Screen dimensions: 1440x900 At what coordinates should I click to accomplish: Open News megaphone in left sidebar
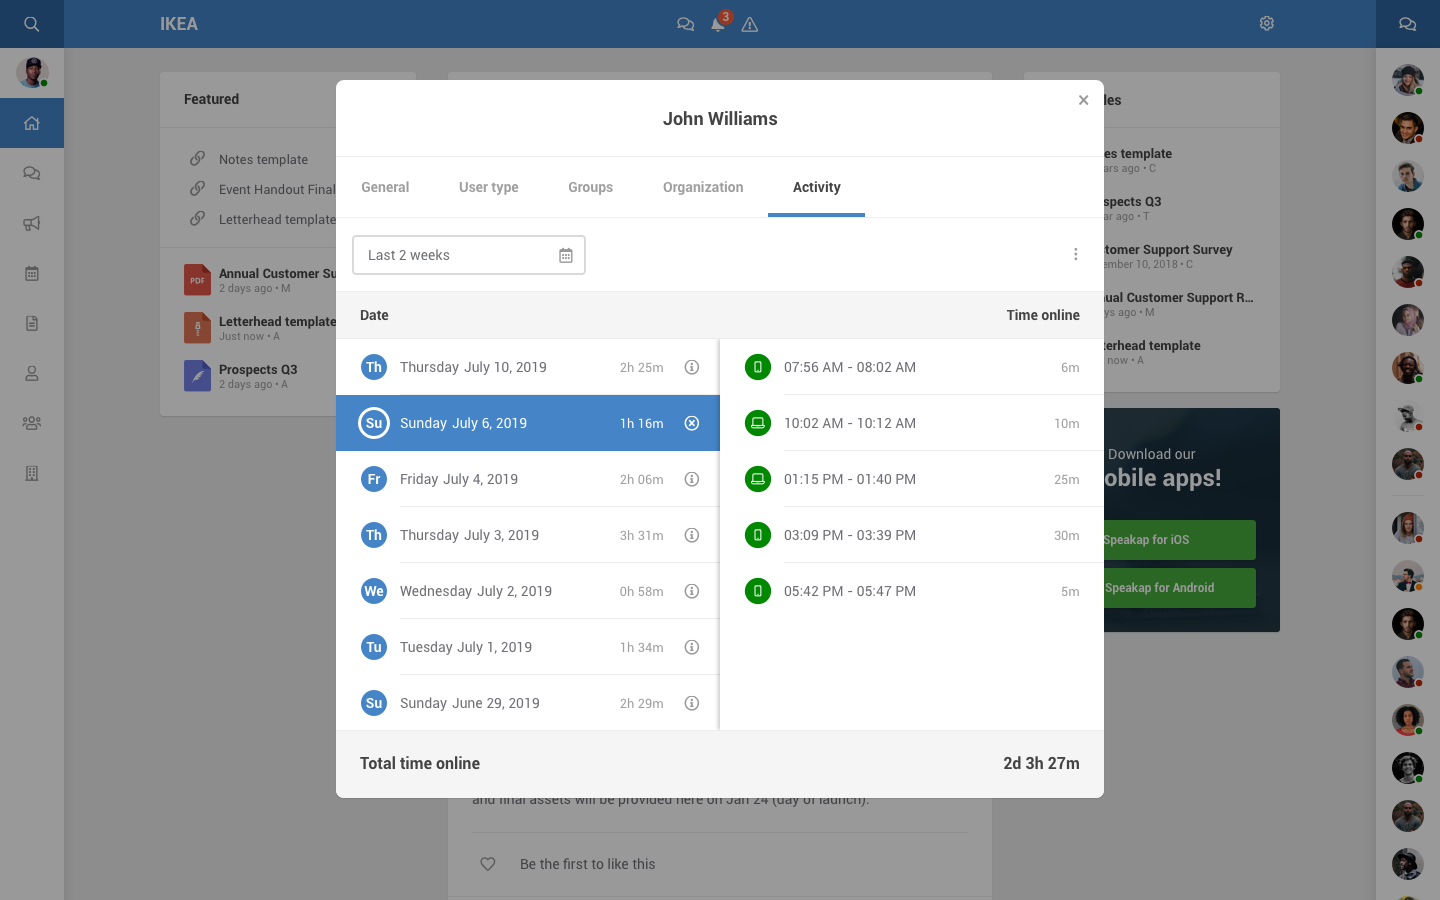tap(32, 223)
